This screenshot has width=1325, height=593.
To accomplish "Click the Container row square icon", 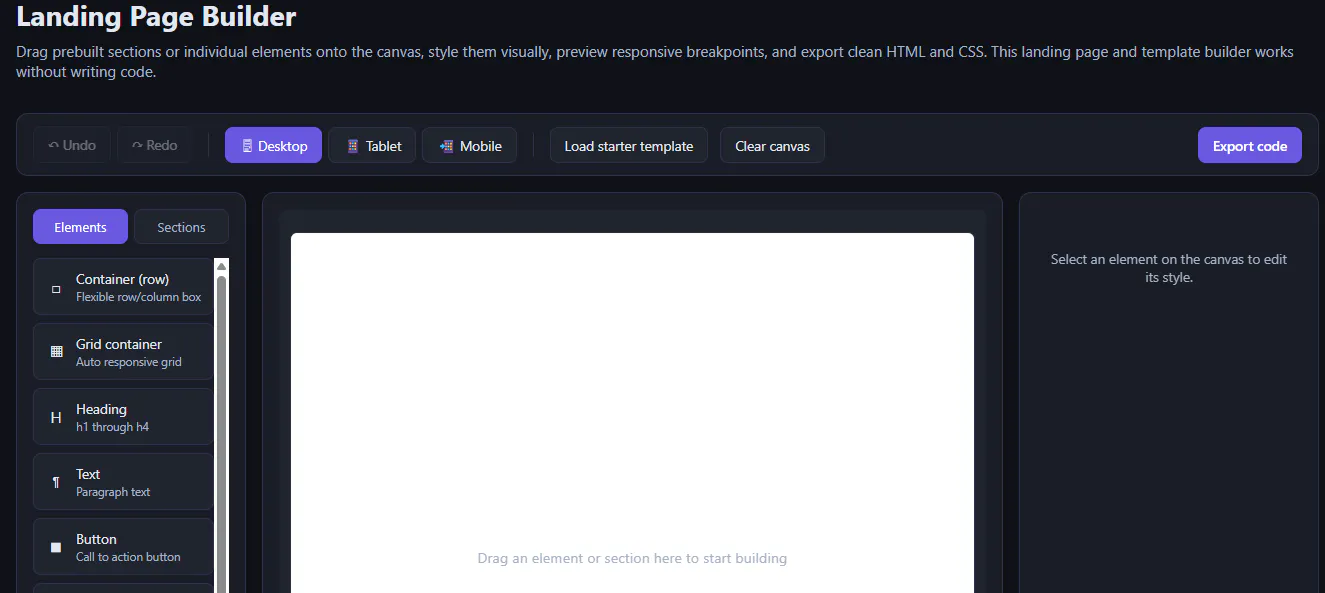I will [x=56, y=288].
